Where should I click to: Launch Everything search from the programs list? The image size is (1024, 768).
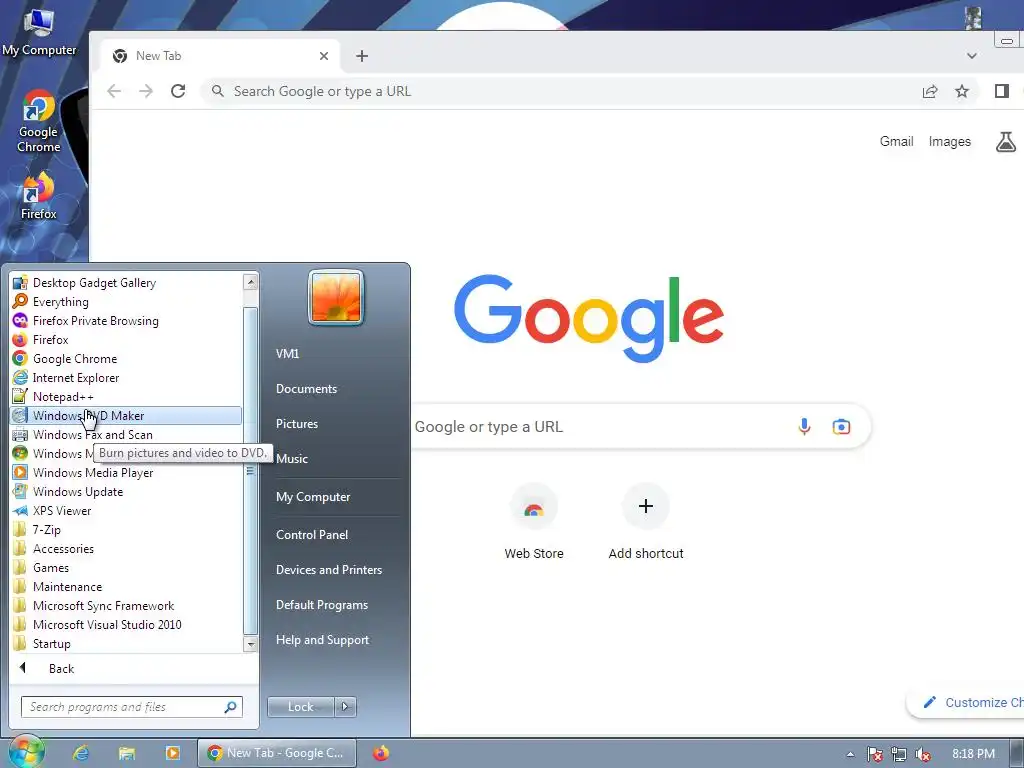[126, 302]
